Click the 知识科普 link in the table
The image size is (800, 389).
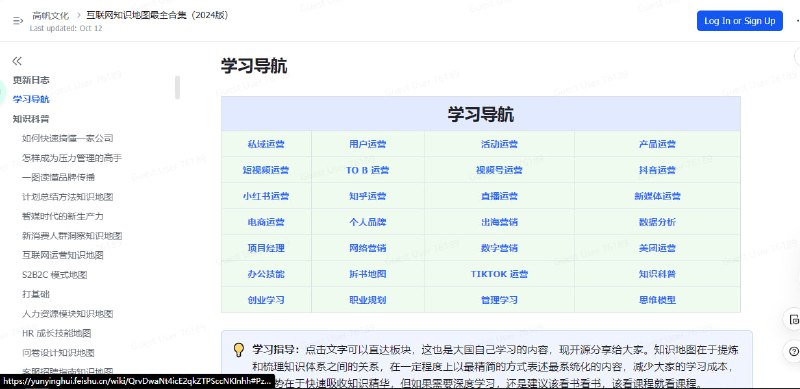(x=657, y=274)
